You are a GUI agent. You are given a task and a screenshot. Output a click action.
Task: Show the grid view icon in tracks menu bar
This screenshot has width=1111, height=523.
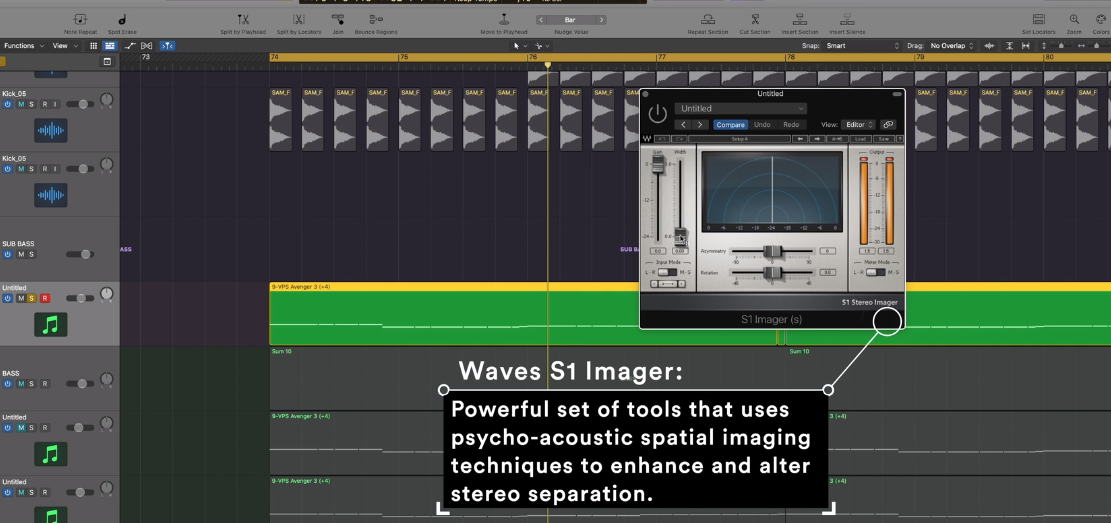[x=93, y=45]
